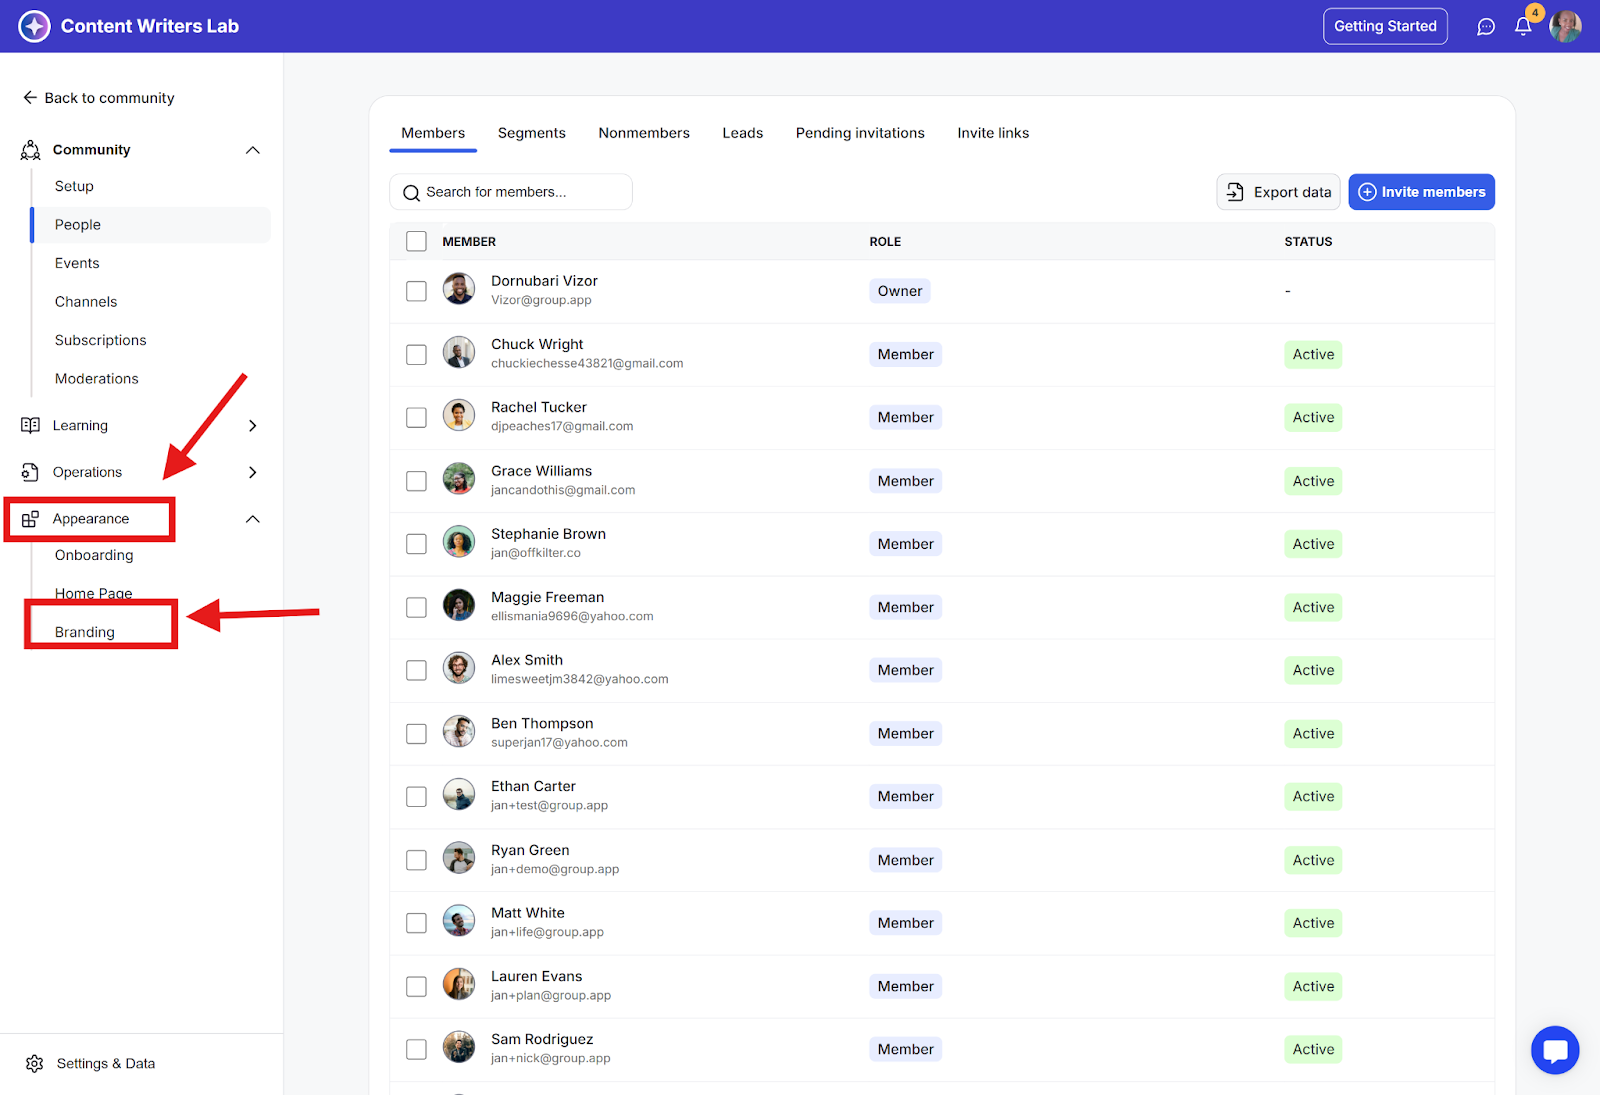Open the support chat bubble widget
The width and height of the screenshot is (1600, 1095).
(1555, 1050)
